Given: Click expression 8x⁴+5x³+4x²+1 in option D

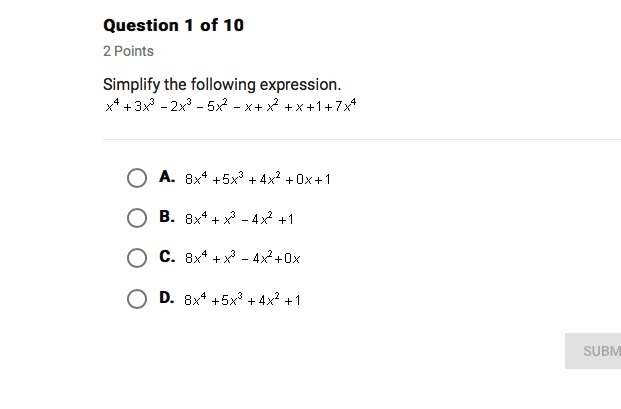Looking at the screenshot, I should 242,299.
